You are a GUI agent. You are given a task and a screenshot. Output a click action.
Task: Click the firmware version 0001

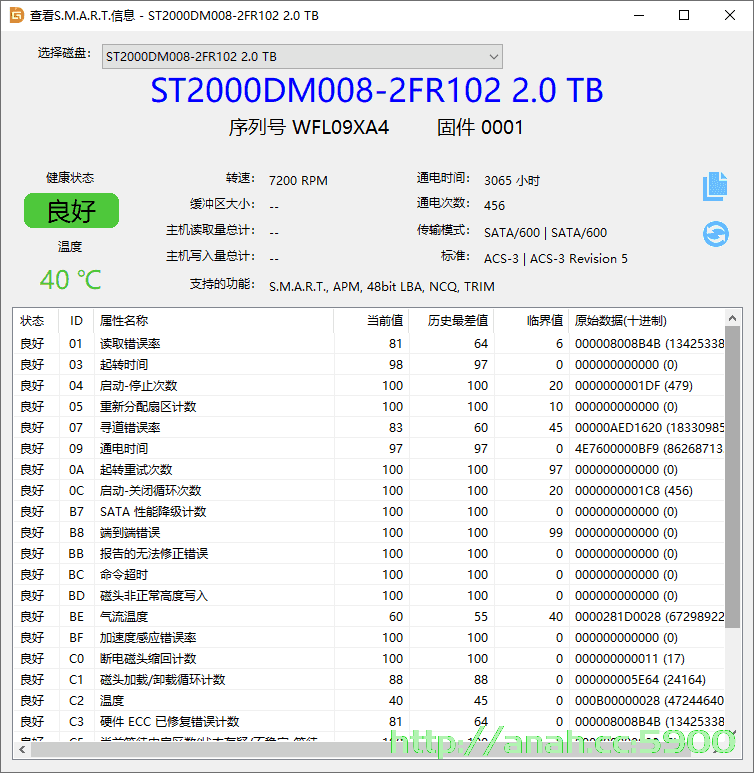502,127
